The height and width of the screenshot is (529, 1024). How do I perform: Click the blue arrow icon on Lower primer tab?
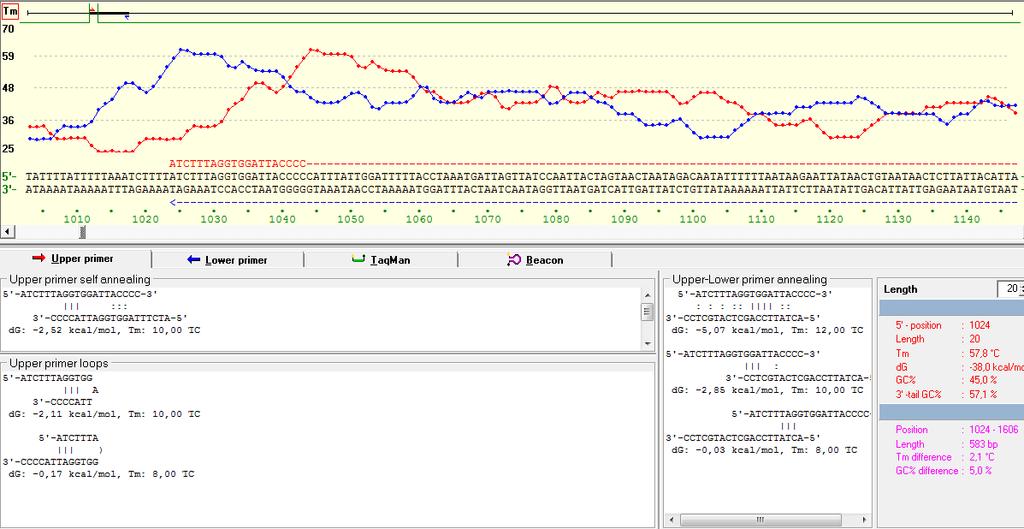click(x=193, y=259)
